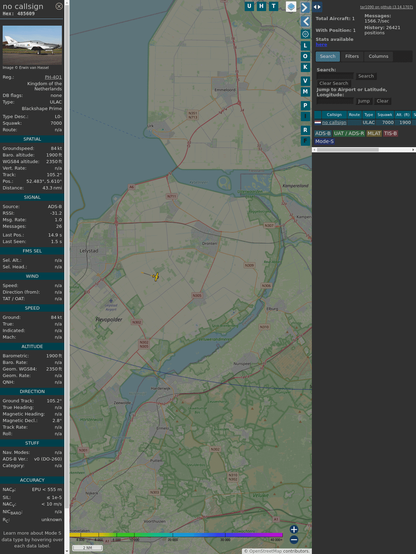
Task: Toggle the K map button
Action: [x=305, y=67]
